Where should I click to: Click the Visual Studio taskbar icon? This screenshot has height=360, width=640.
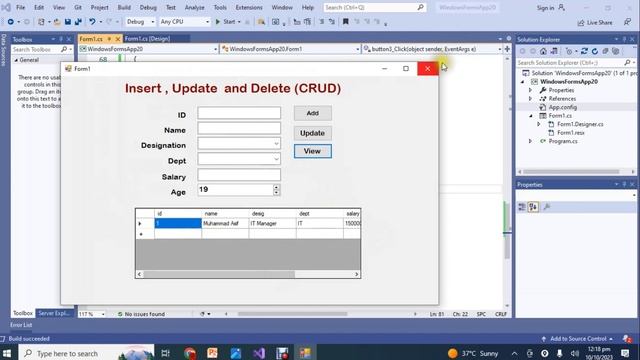[x=258, y=353]
